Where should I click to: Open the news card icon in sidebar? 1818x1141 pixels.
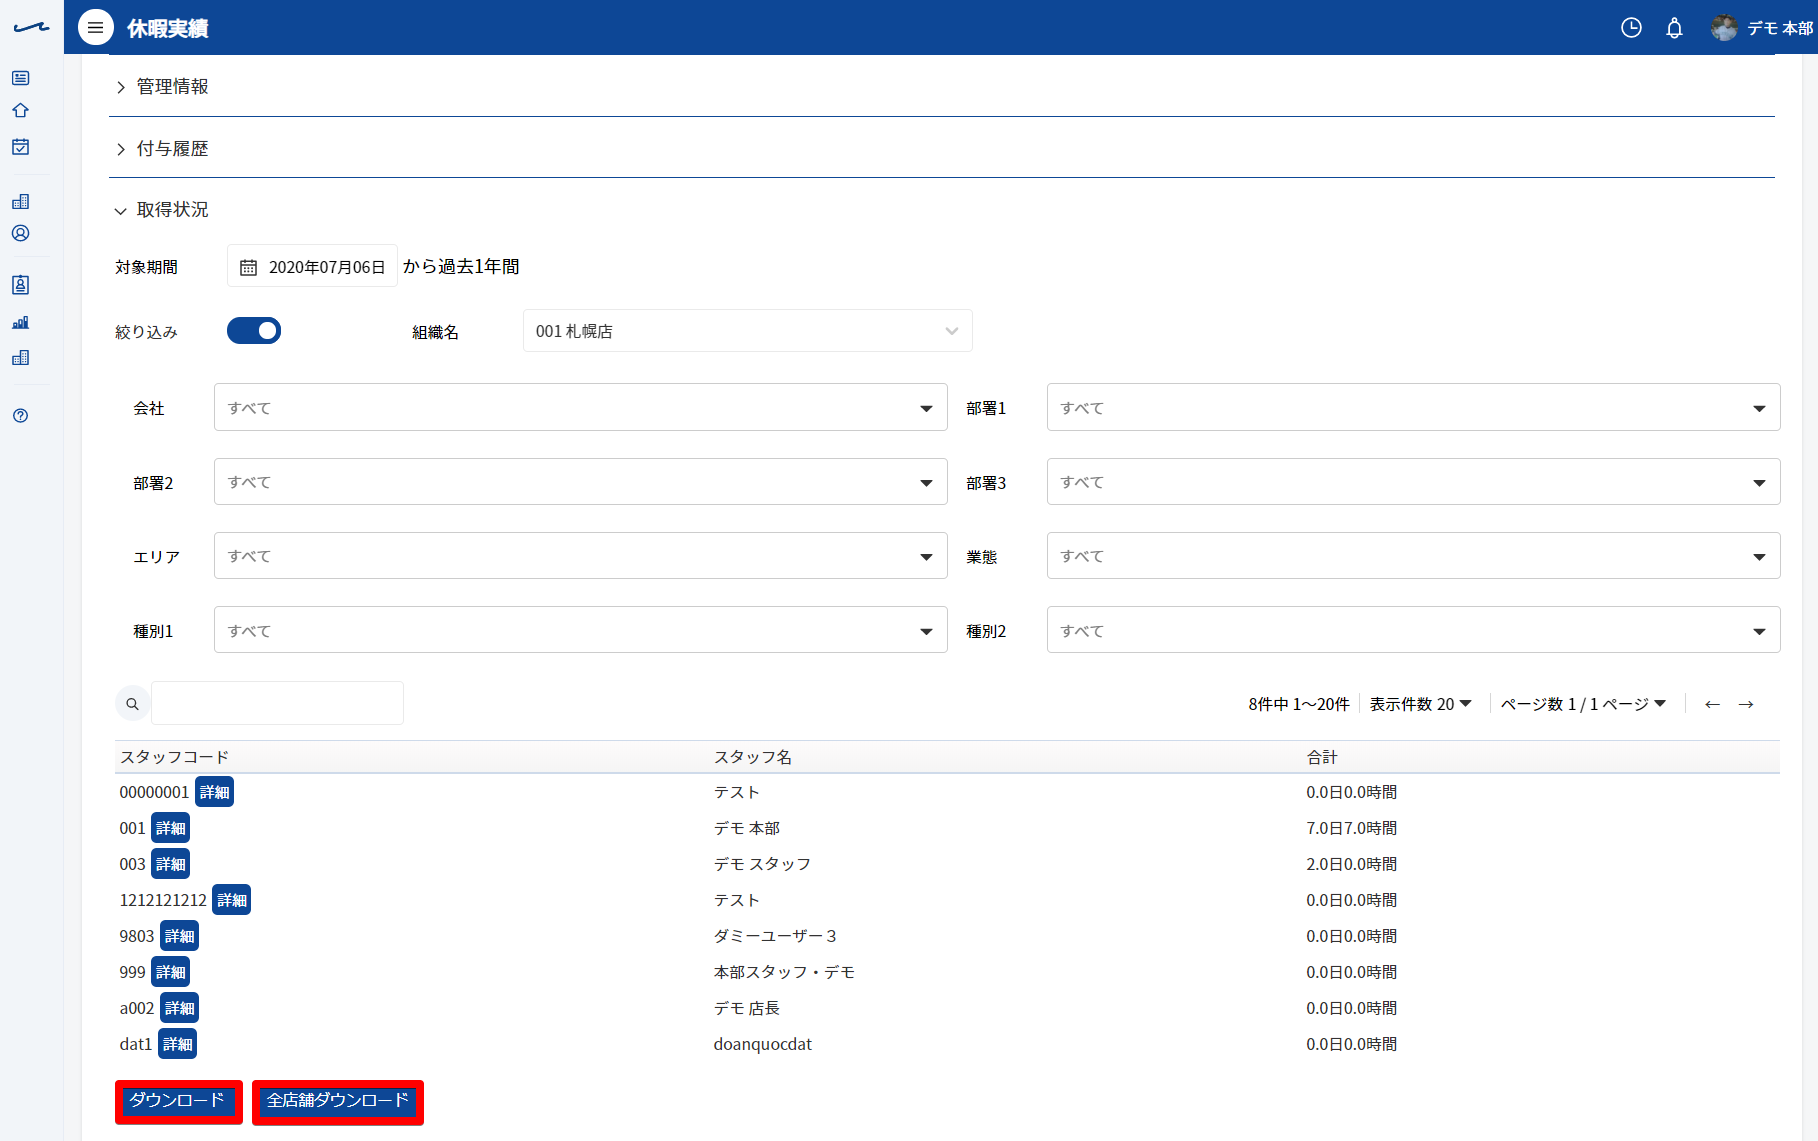(20, 78)
